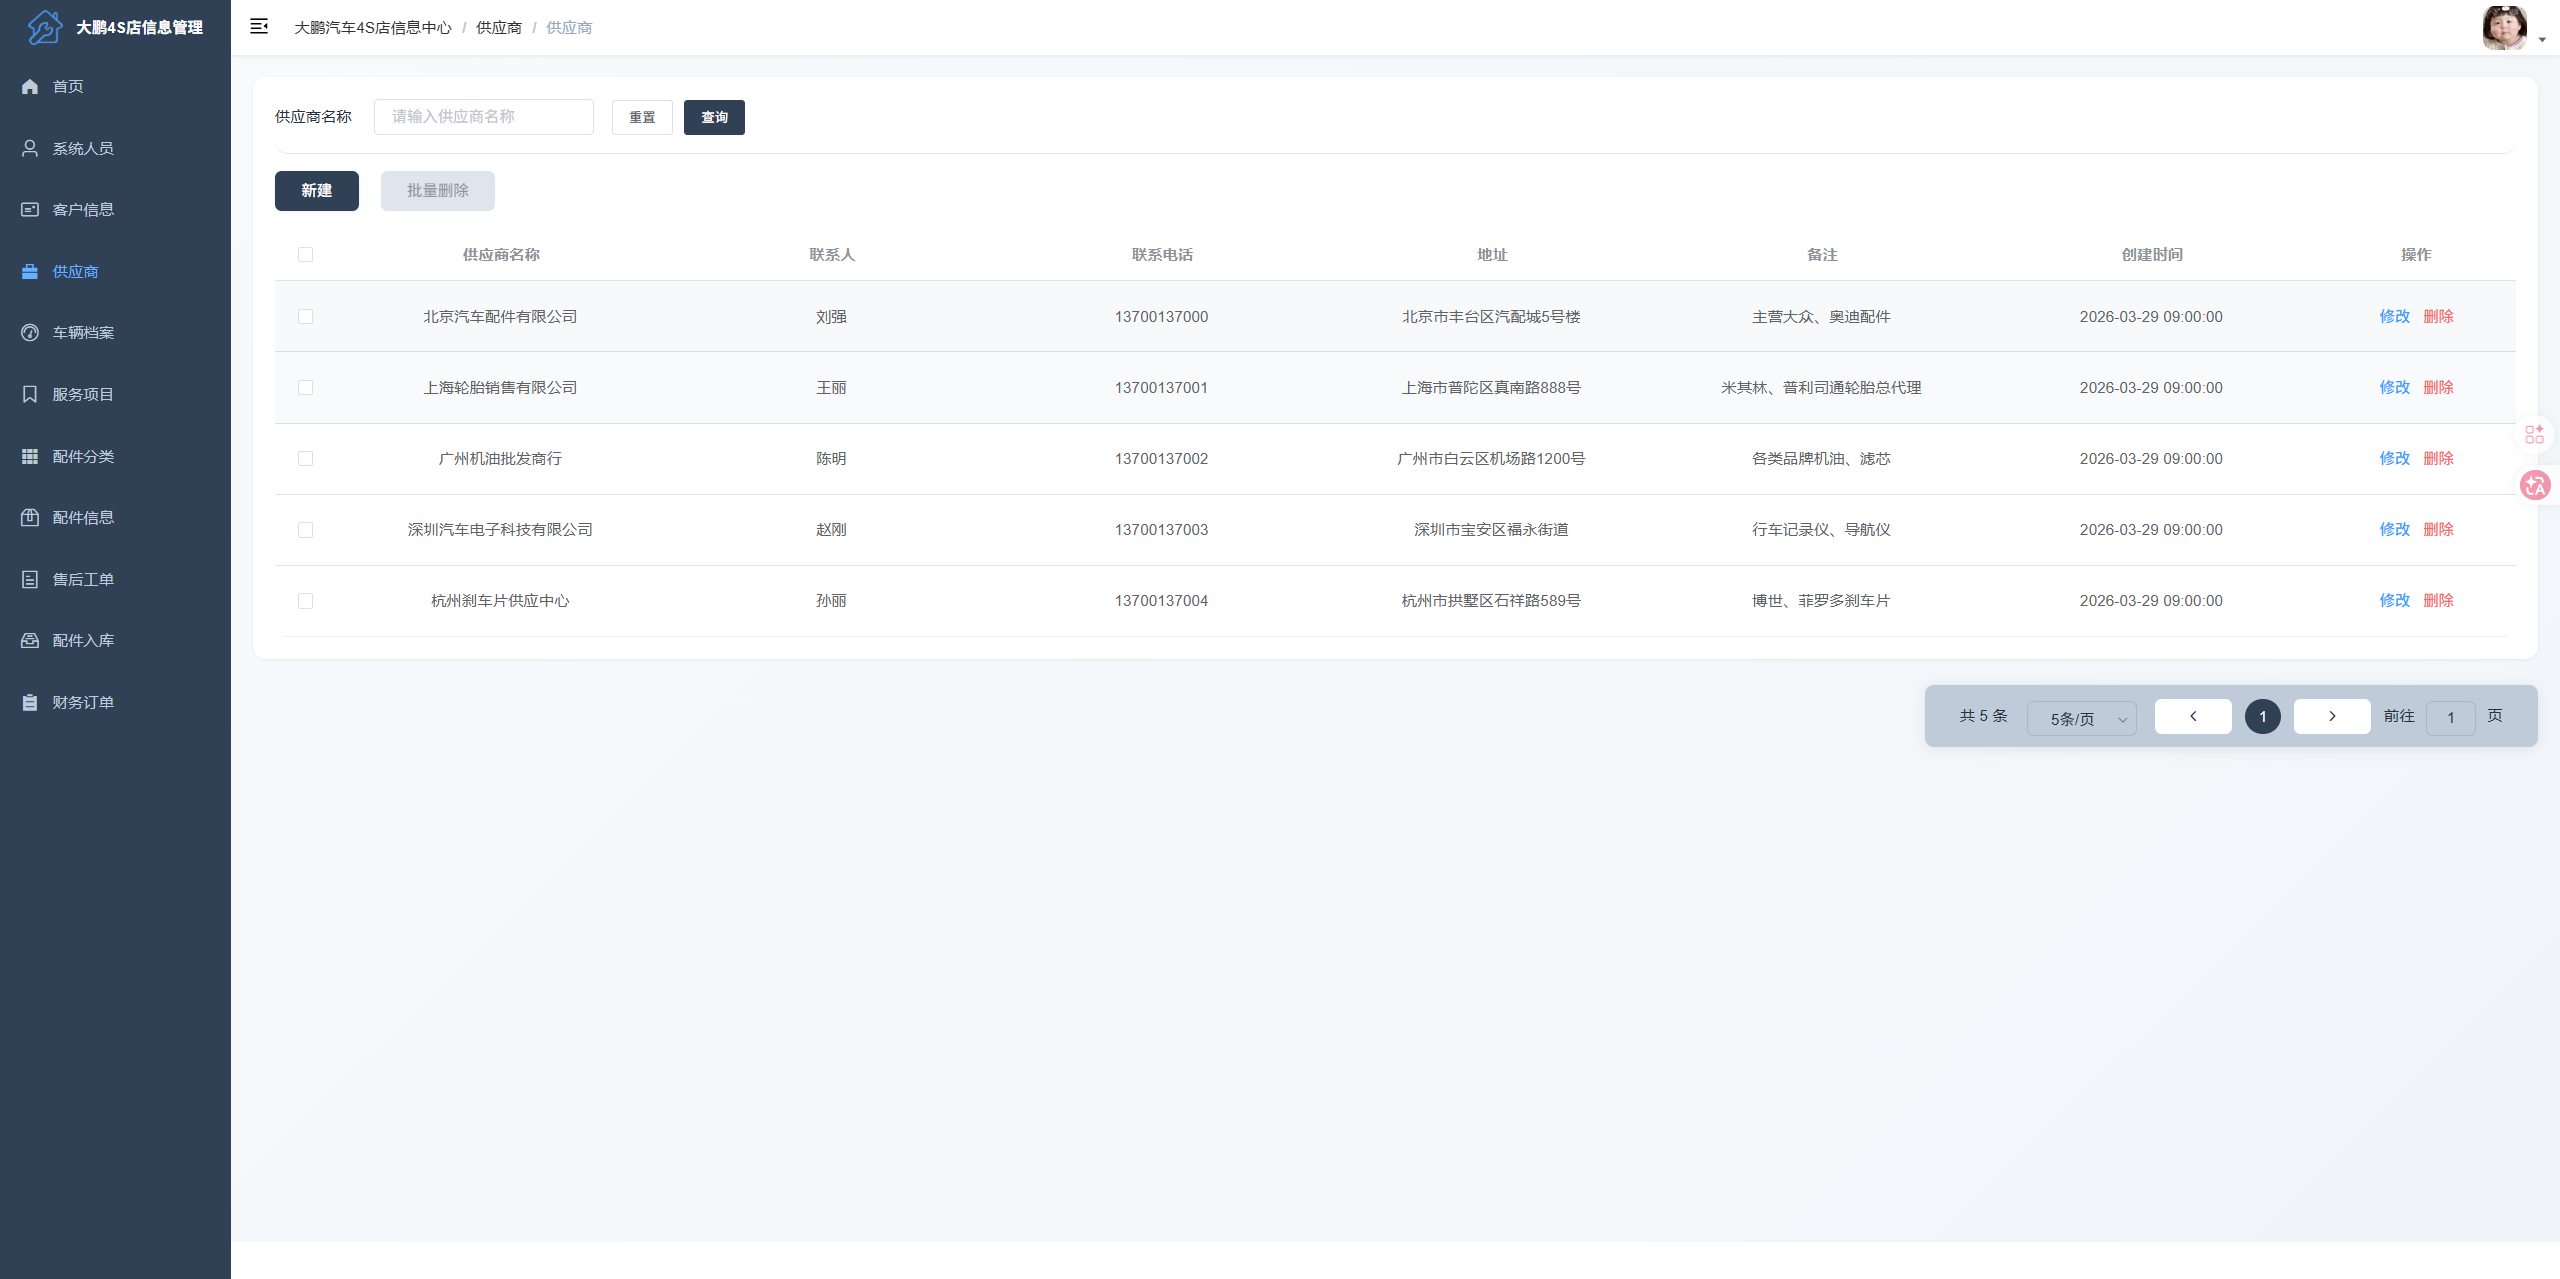
Task: Click 修改 for 北京汽车配件有限公司
Action: (2395, 317)
